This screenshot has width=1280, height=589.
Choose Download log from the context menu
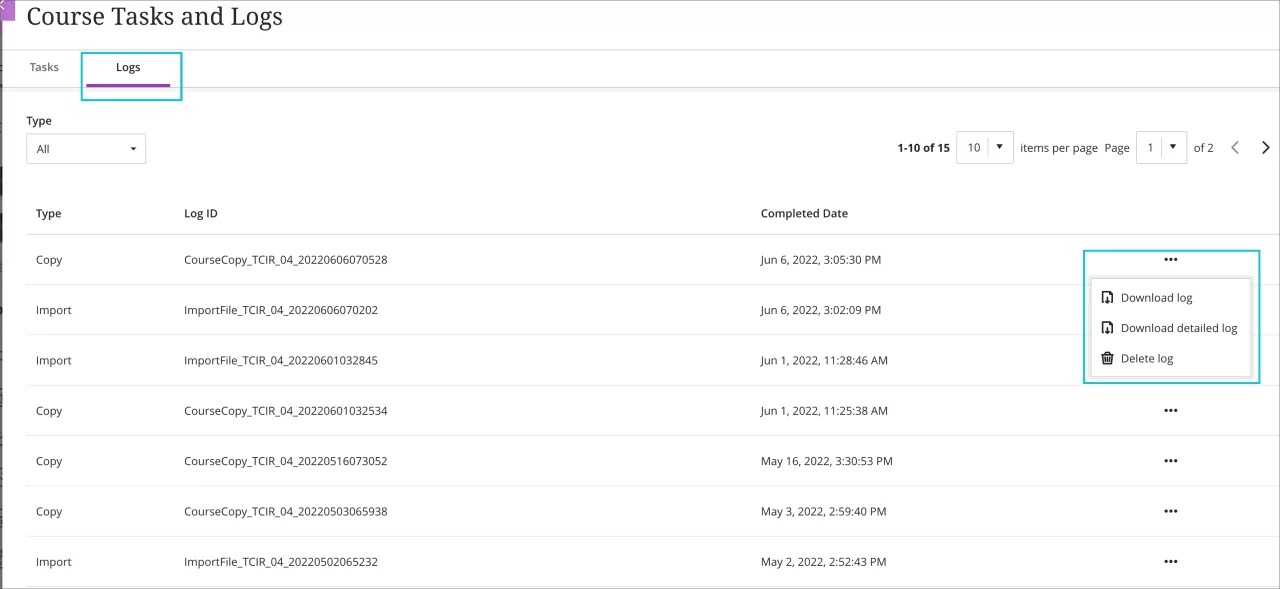[1156, 297]
